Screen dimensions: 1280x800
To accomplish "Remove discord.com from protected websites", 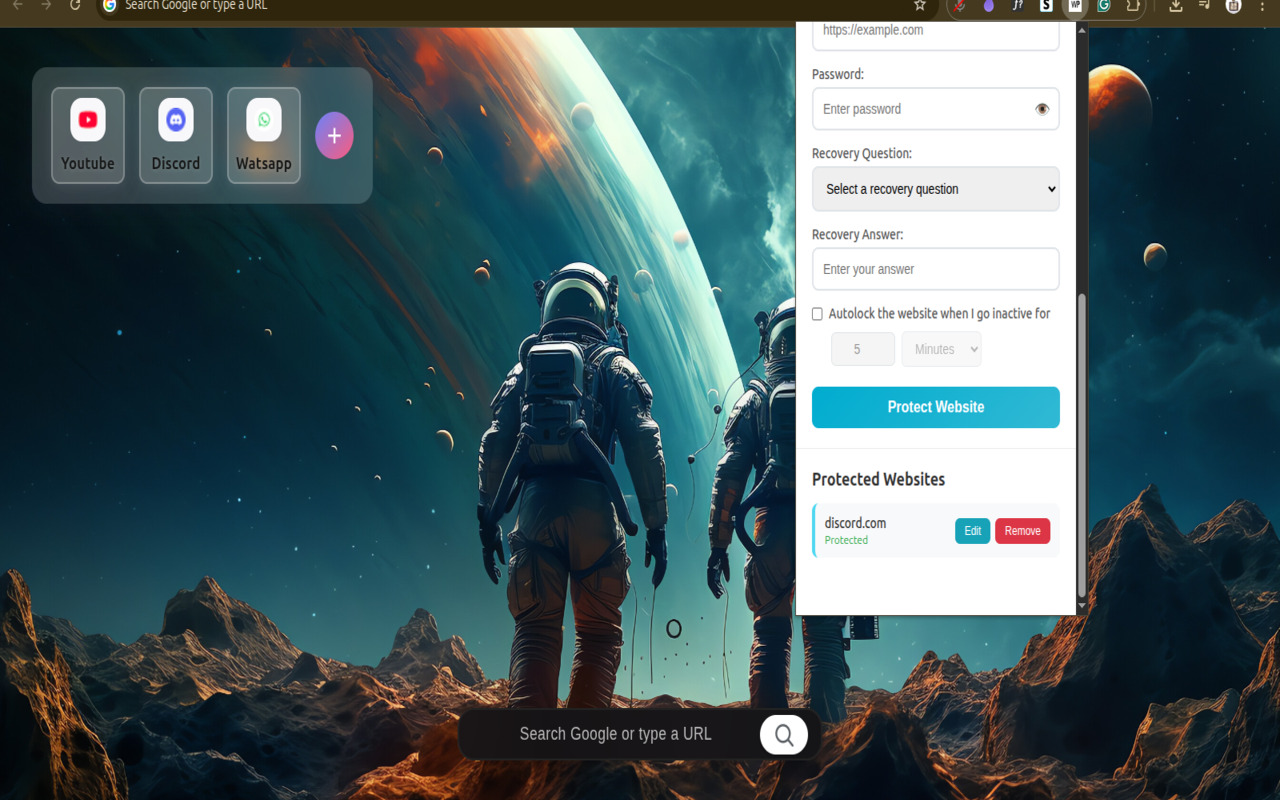I will (x=1022, y=531).
